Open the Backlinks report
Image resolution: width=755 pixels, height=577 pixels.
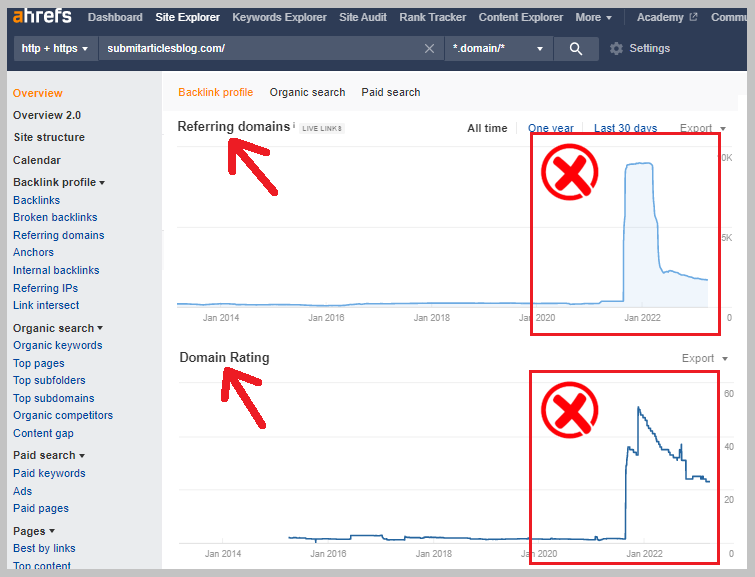click(37, 200)
